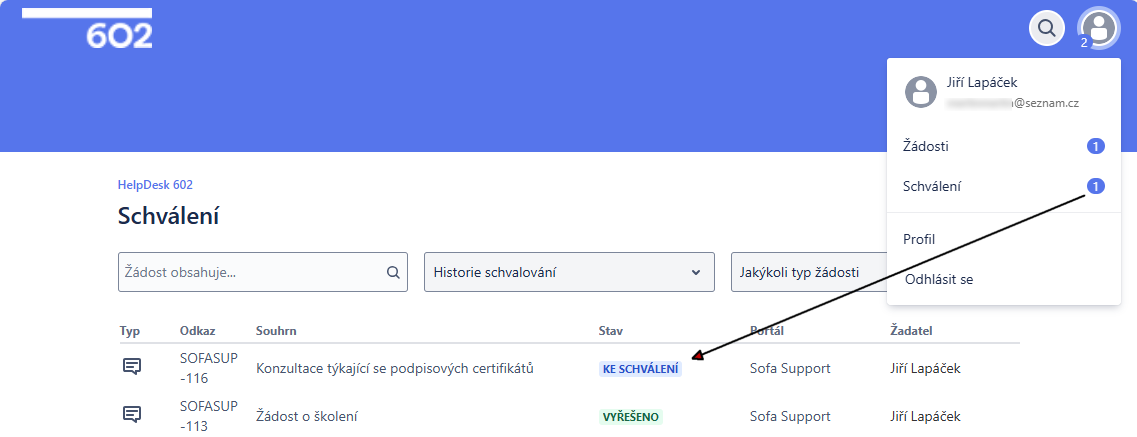Open the user avatar menu icon
This screenshot has height=437, width=1137.
1099,28
